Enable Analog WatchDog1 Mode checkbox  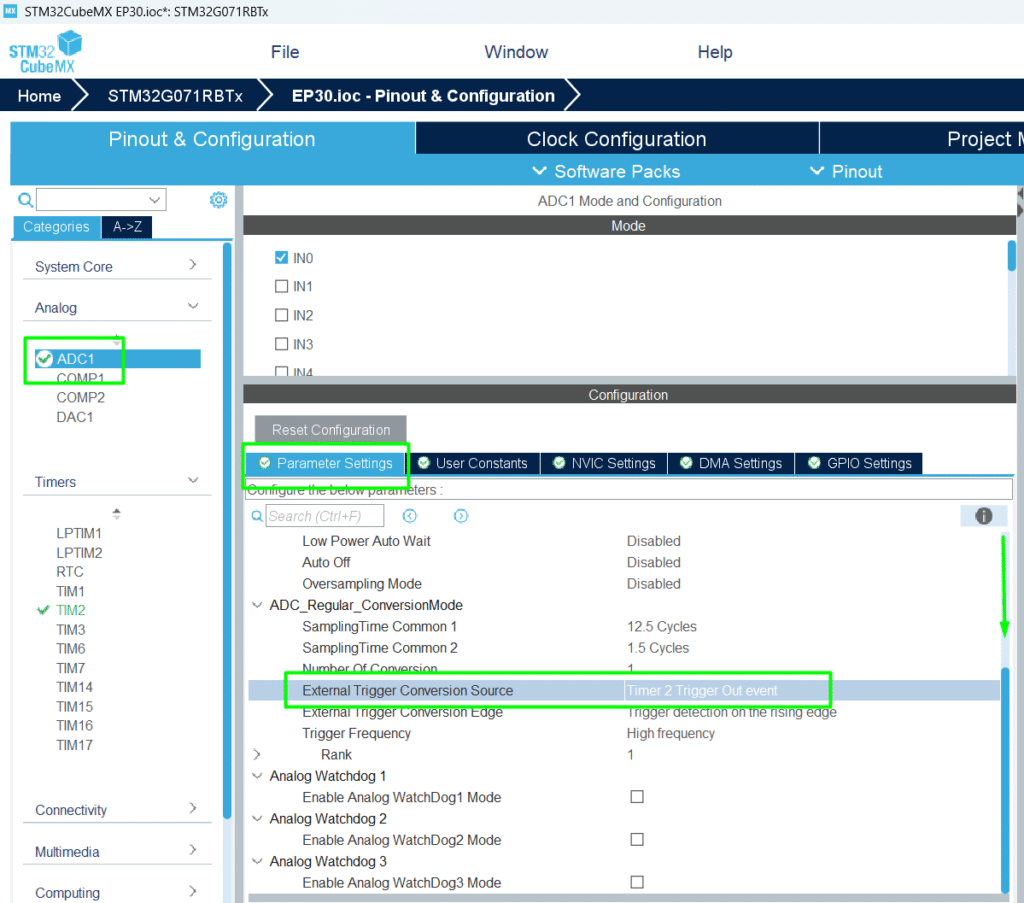637,797
